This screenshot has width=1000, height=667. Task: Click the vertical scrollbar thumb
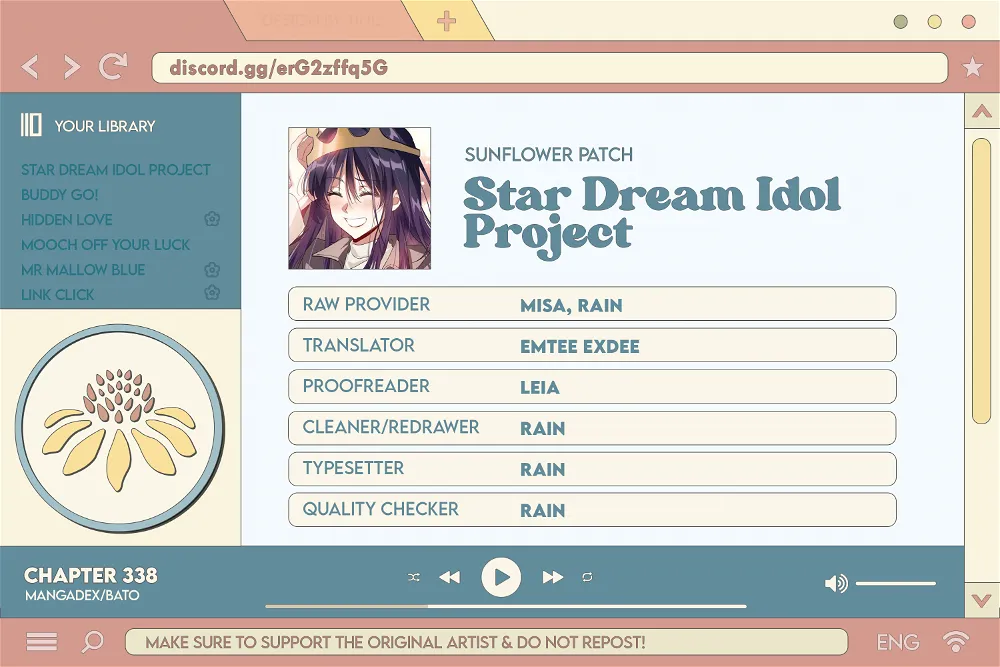point(982,281)
